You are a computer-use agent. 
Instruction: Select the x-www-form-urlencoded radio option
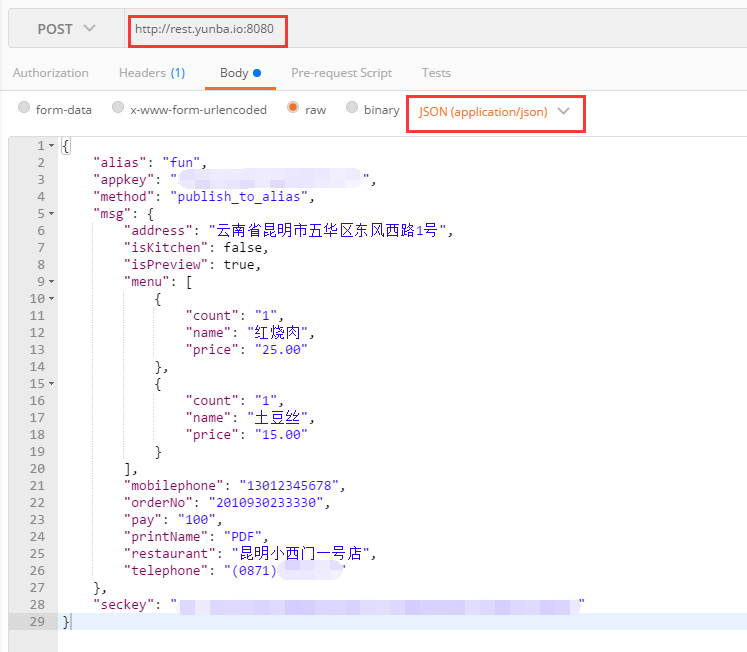tap(118, 108)
